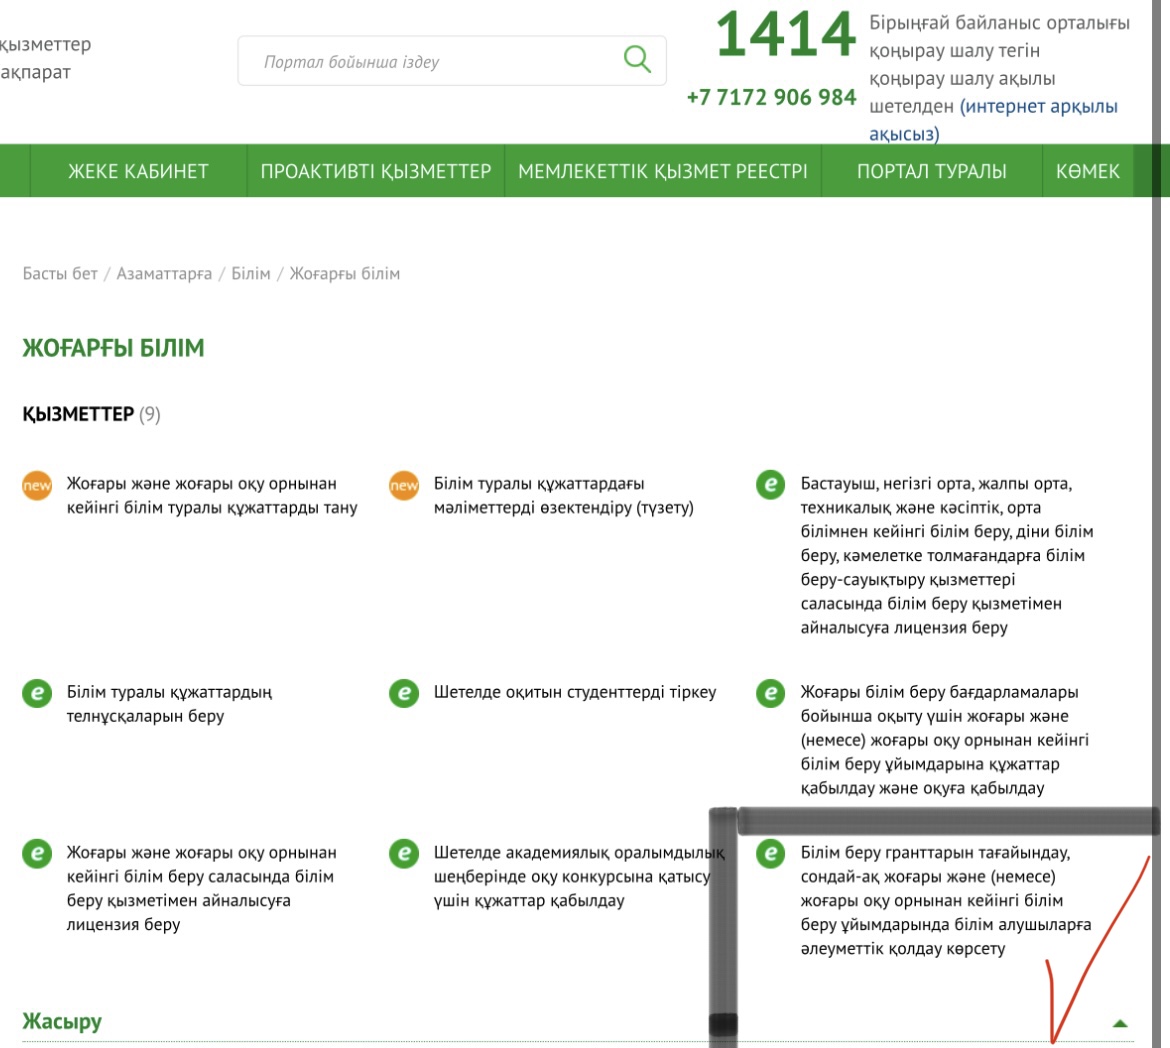Open the ЖЕКЕ КАБИНЕТ menu
Viewport: 1170px width, 1048px height.
tap(138, 171)
